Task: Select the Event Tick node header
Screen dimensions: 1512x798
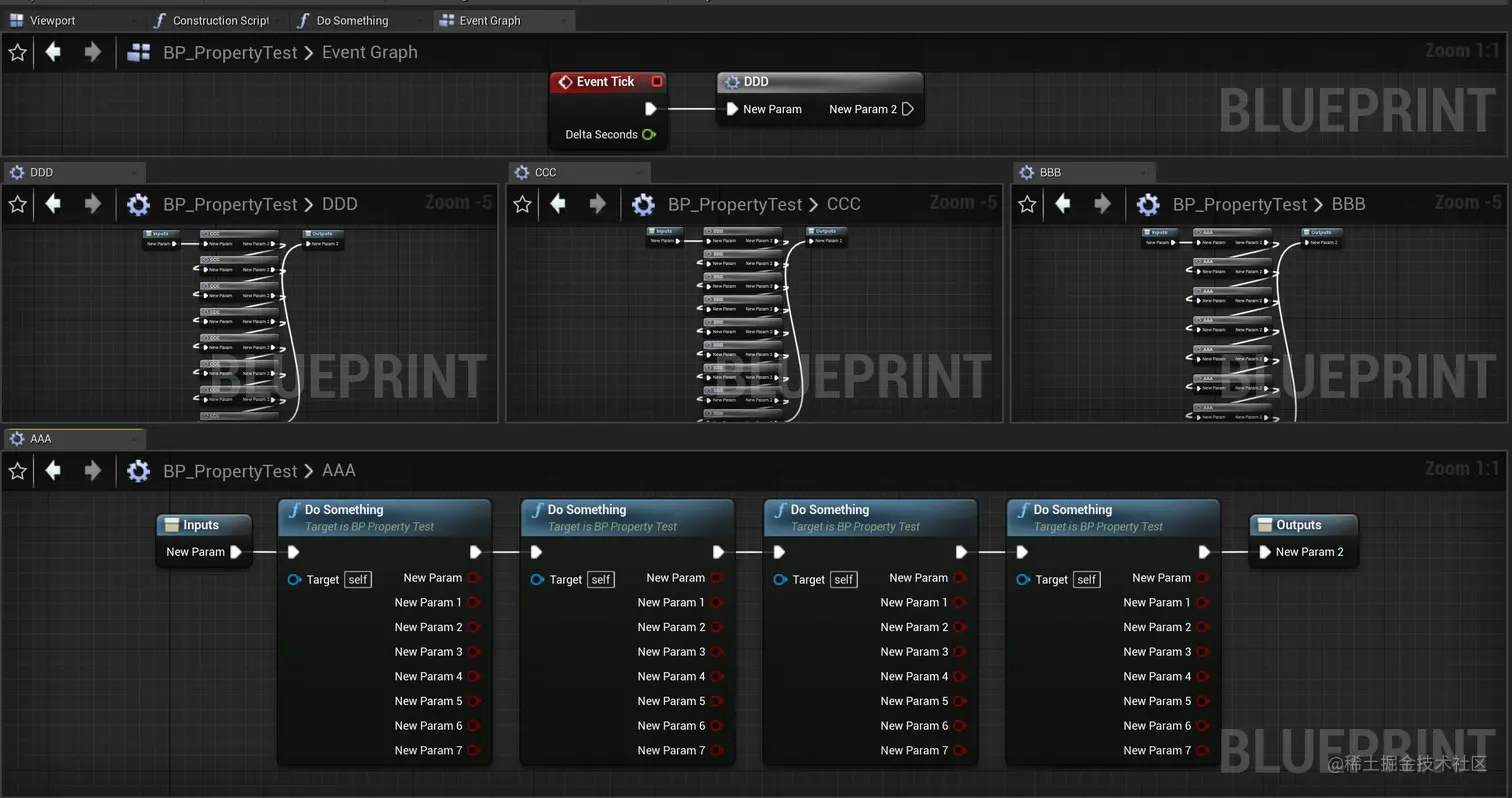Action: (608, 82)
